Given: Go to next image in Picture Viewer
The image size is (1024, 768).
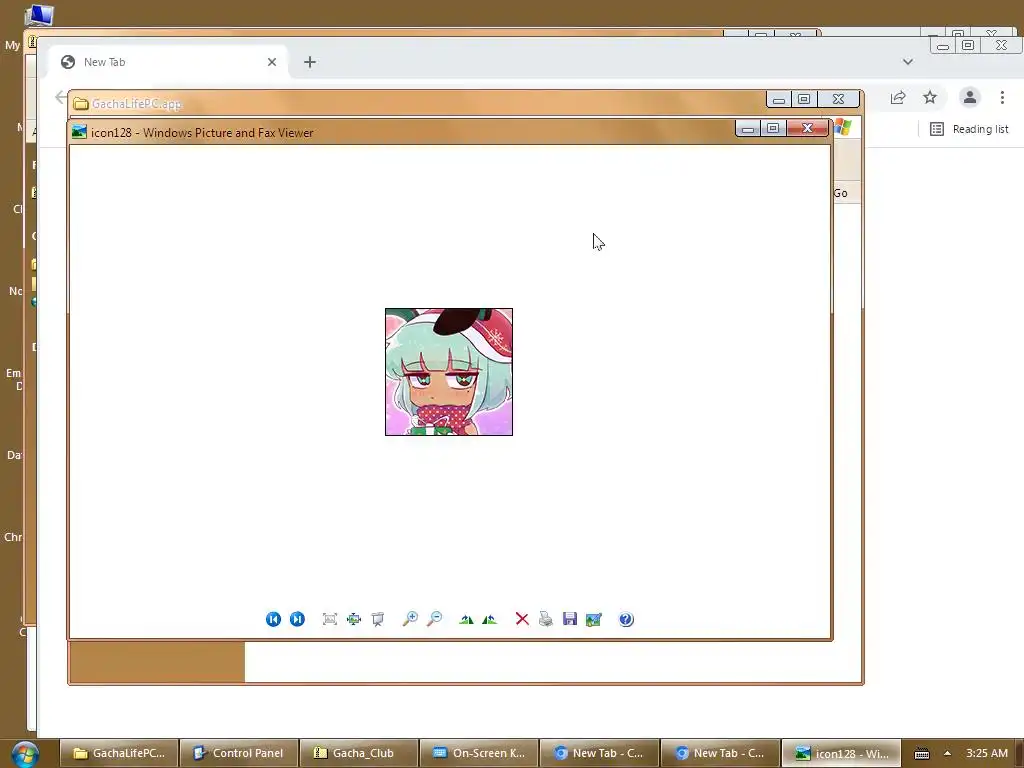Looking at the screenshot, I should click(x=297, y=619).
